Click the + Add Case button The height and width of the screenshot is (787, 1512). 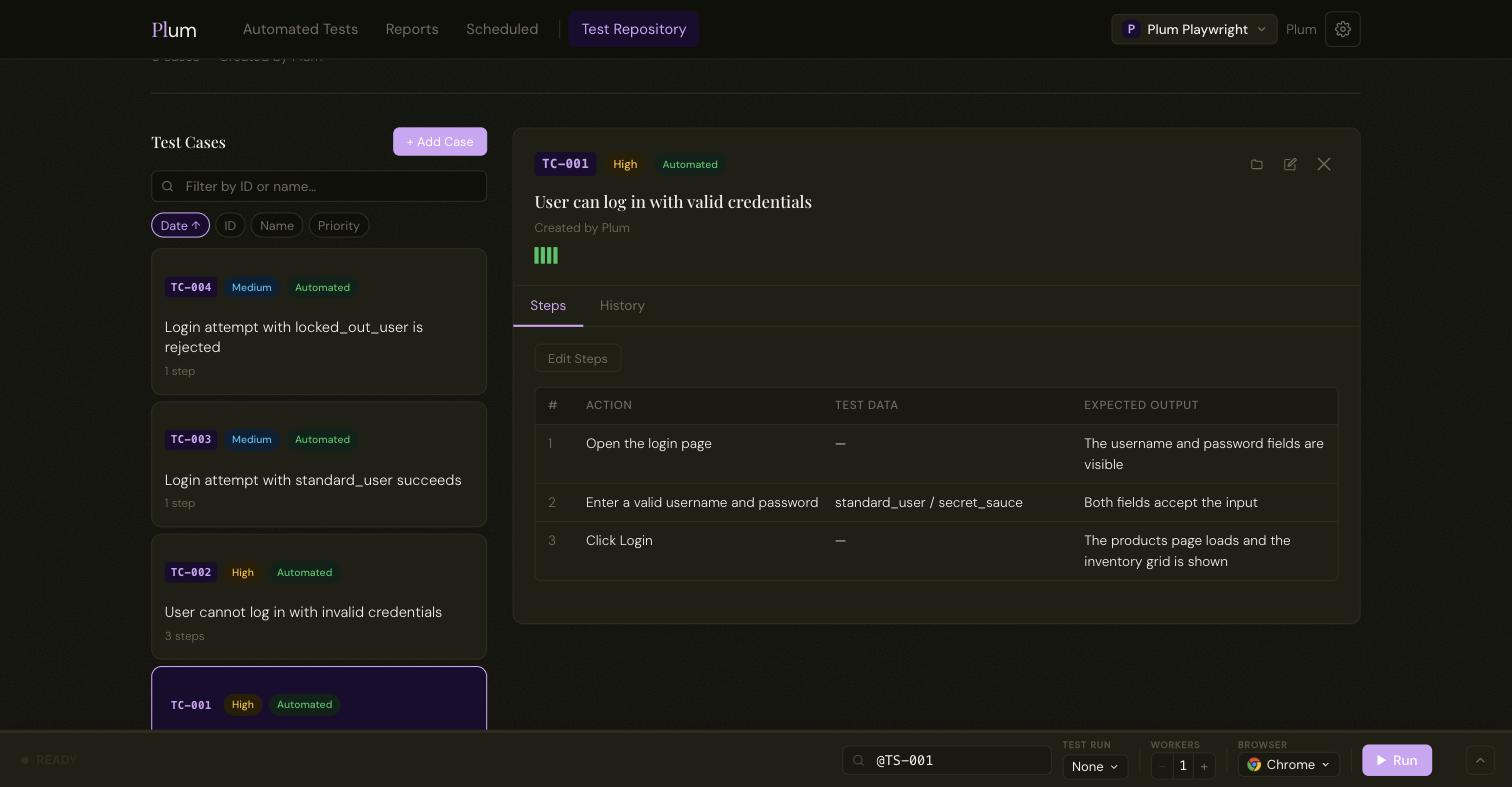[440, 141]
